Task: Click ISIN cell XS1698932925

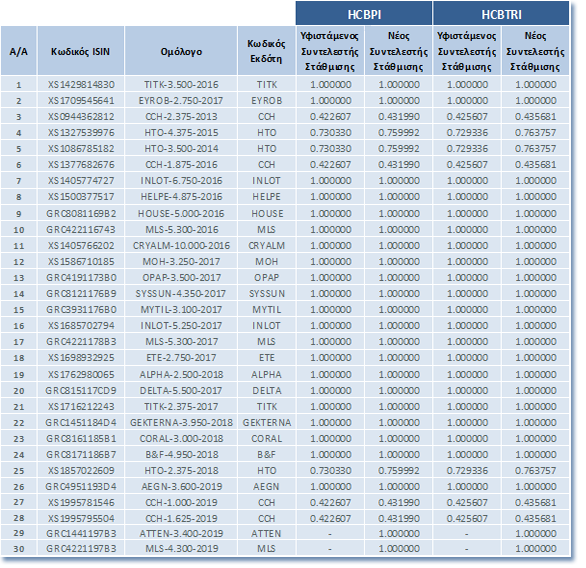Action: point(82,359)
